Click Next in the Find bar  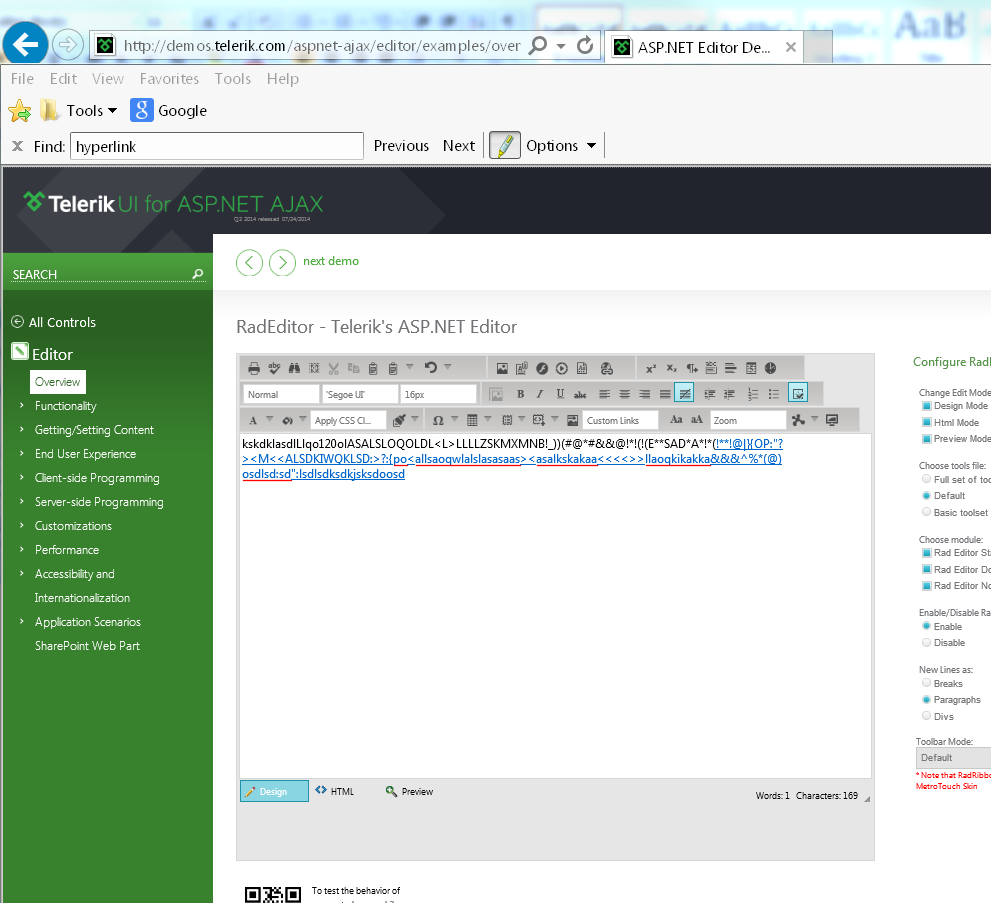coord(459,146)
